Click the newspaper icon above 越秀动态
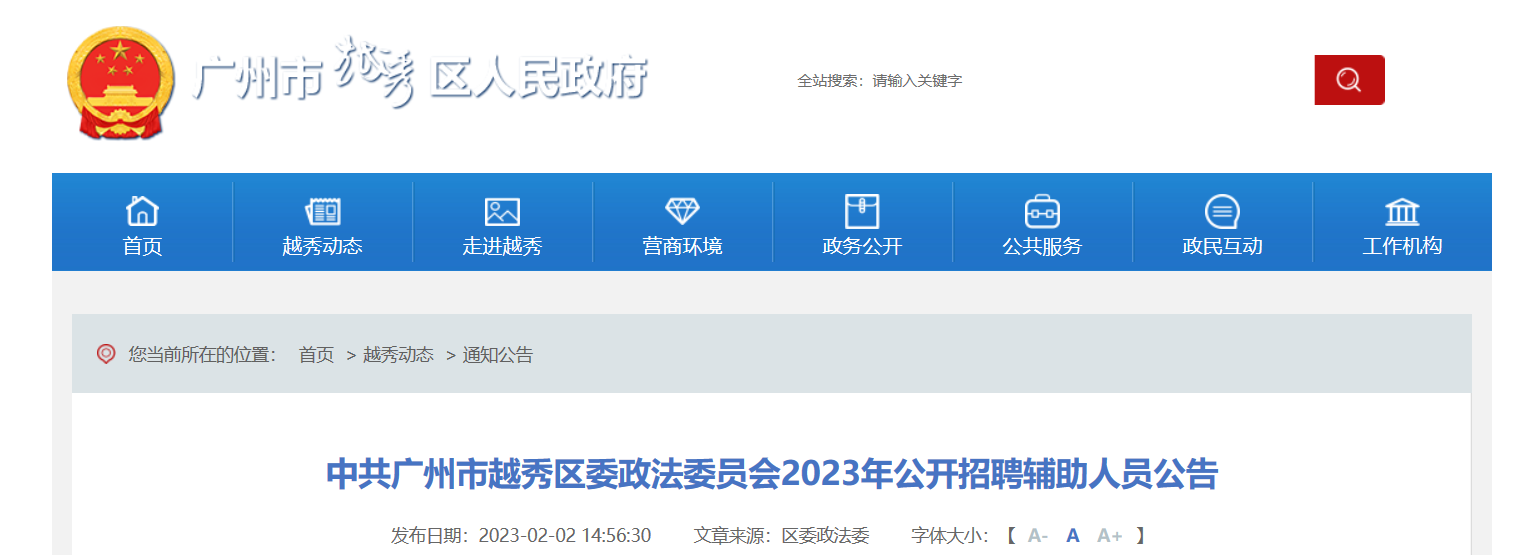This screenshot has height=555, width=1524. (x=322, y=211)
